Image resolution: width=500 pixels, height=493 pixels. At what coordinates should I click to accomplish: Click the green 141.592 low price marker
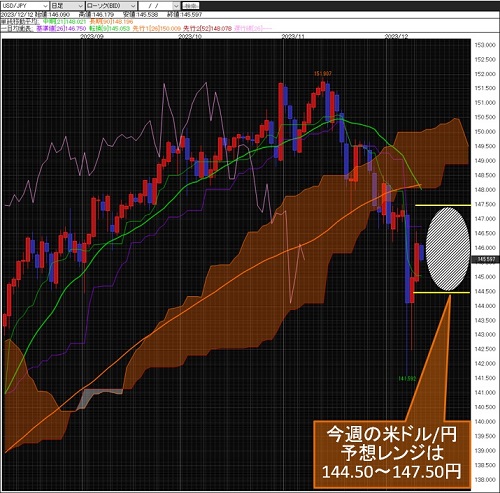(x=407, y=379)
